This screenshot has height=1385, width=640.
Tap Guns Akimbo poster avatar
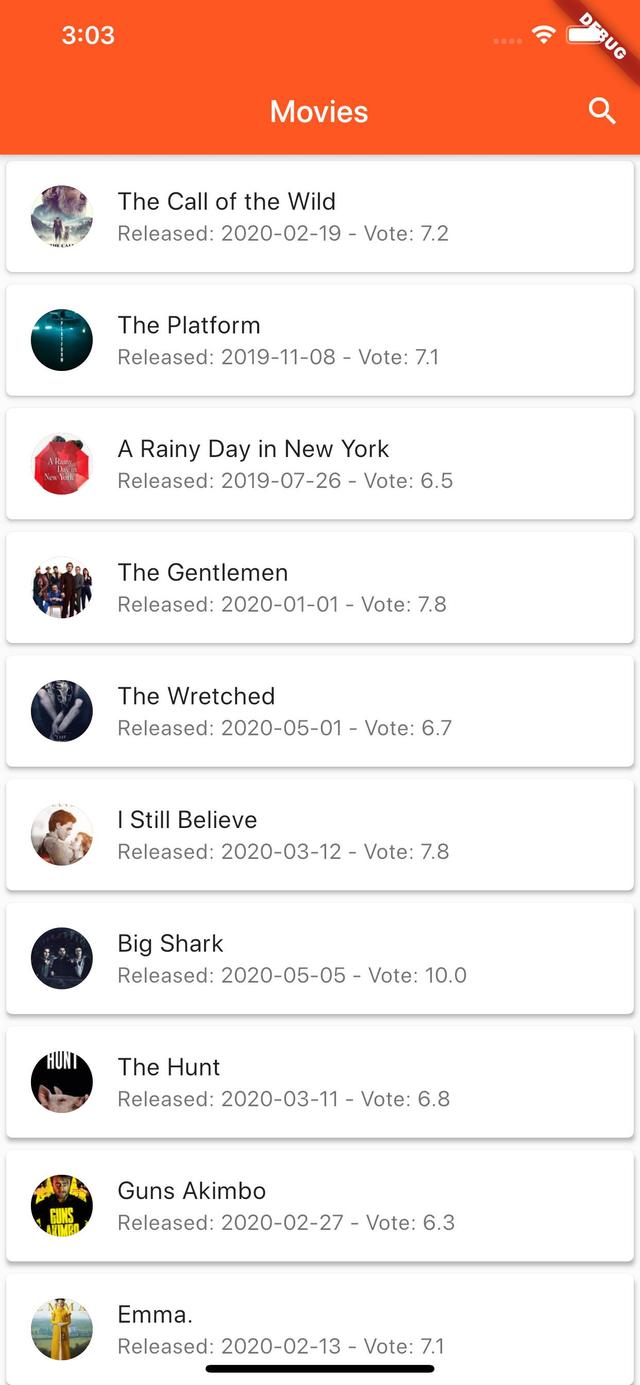click(x=62, y=1206)
